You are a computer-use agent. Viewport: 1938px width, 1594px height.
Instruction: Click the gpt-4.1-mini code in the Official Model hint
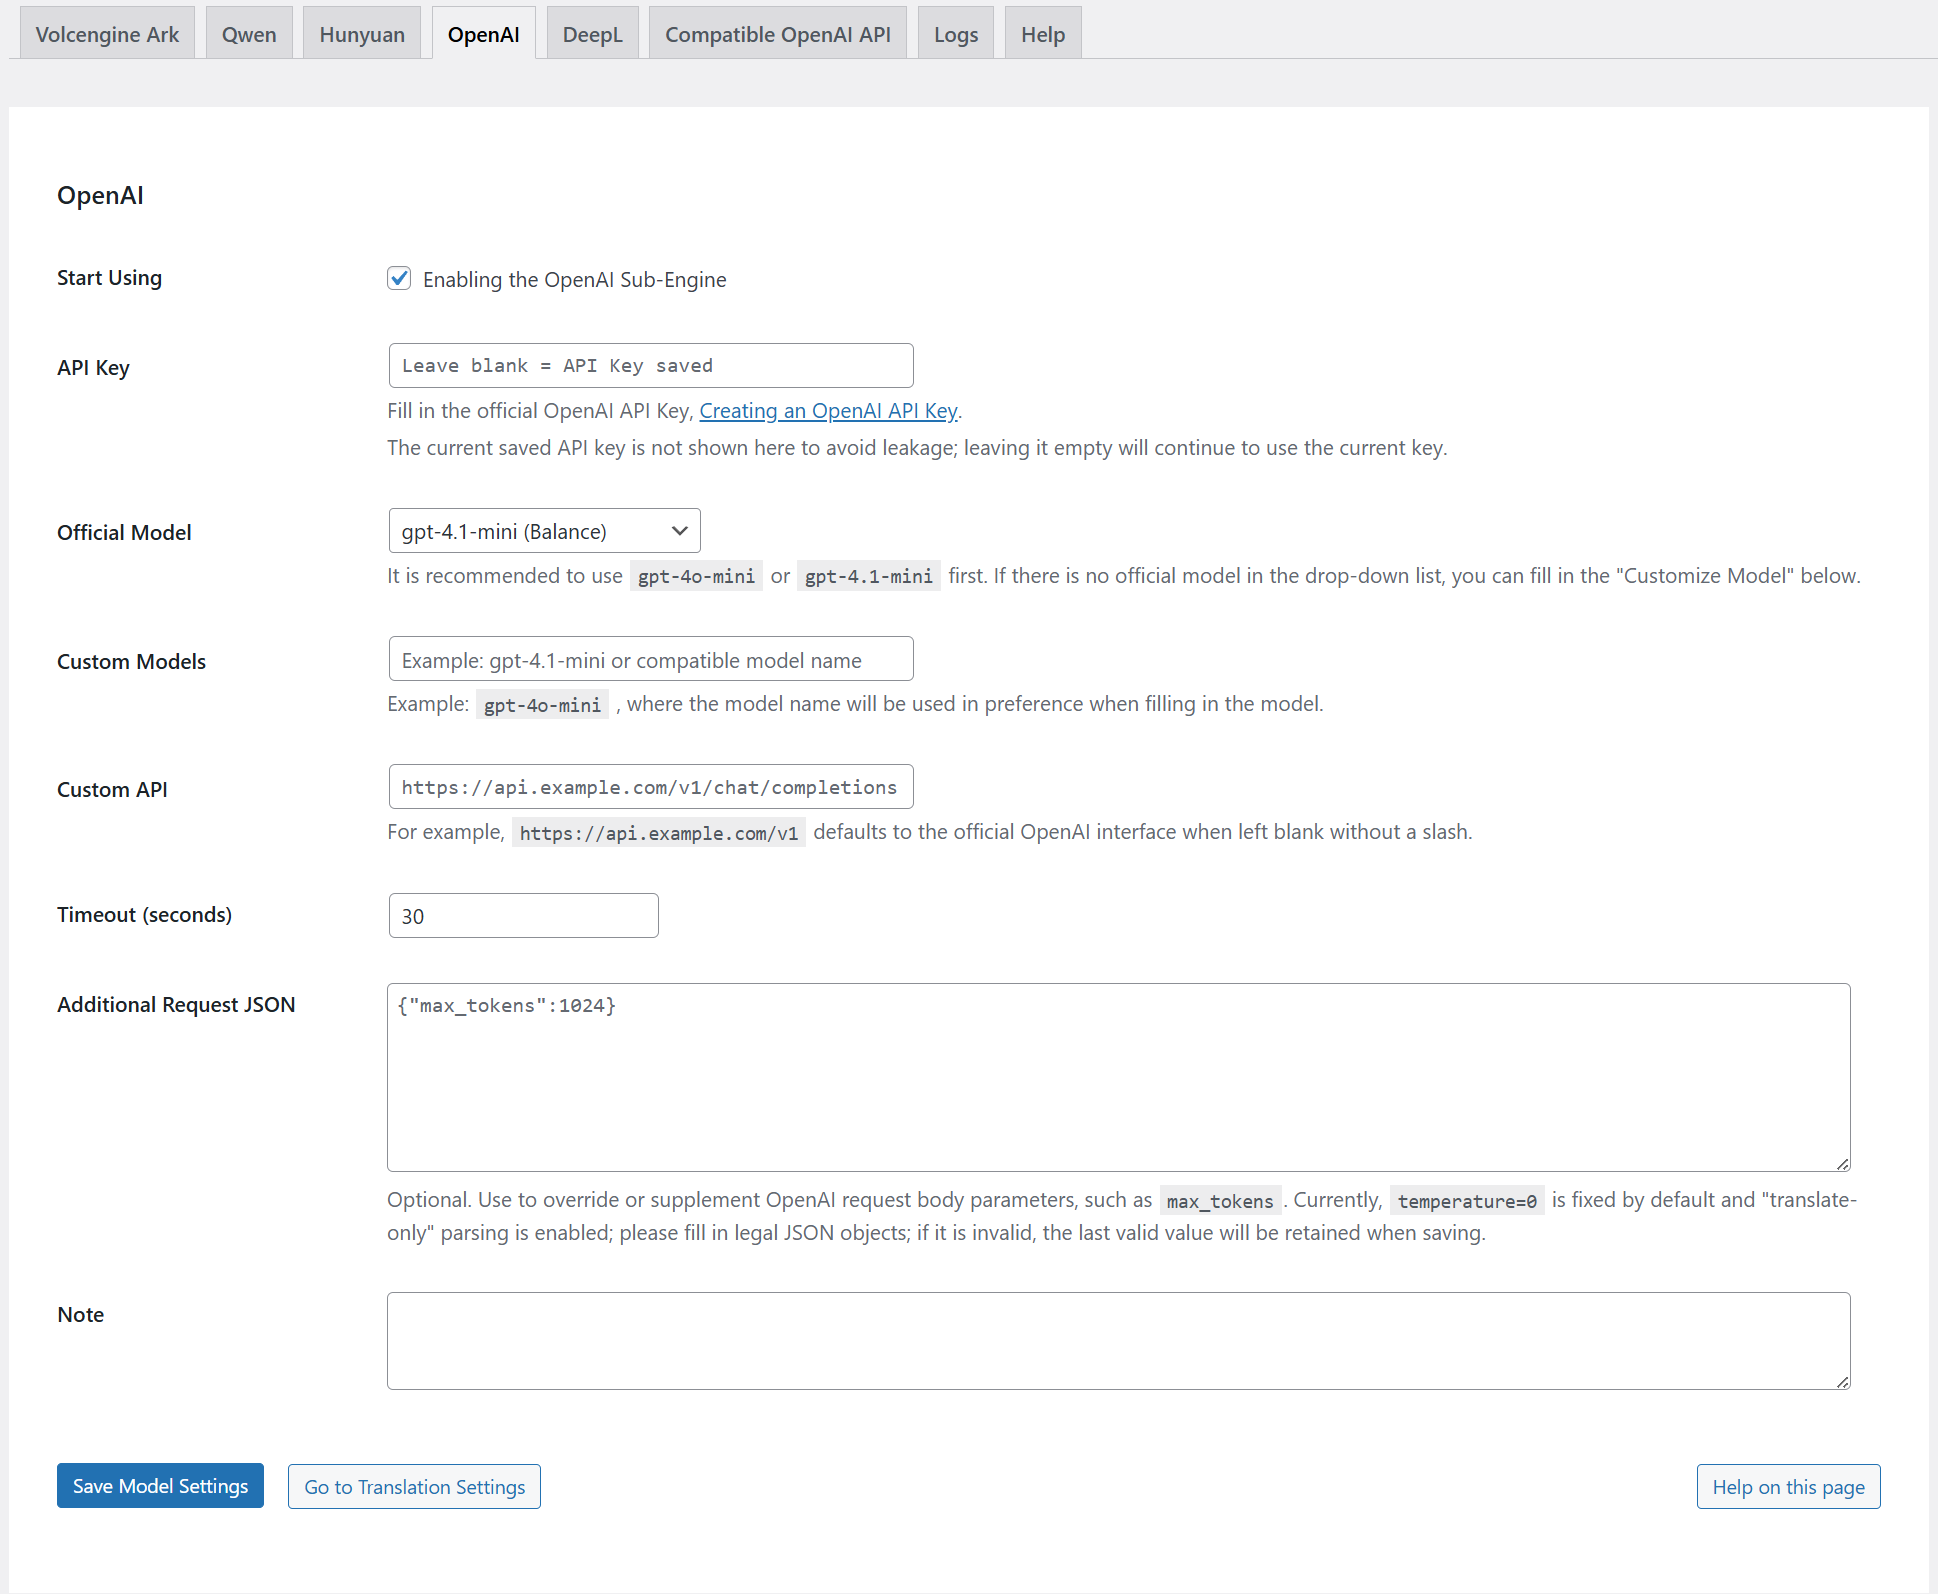pyautogui.click(x=868, y=576)
